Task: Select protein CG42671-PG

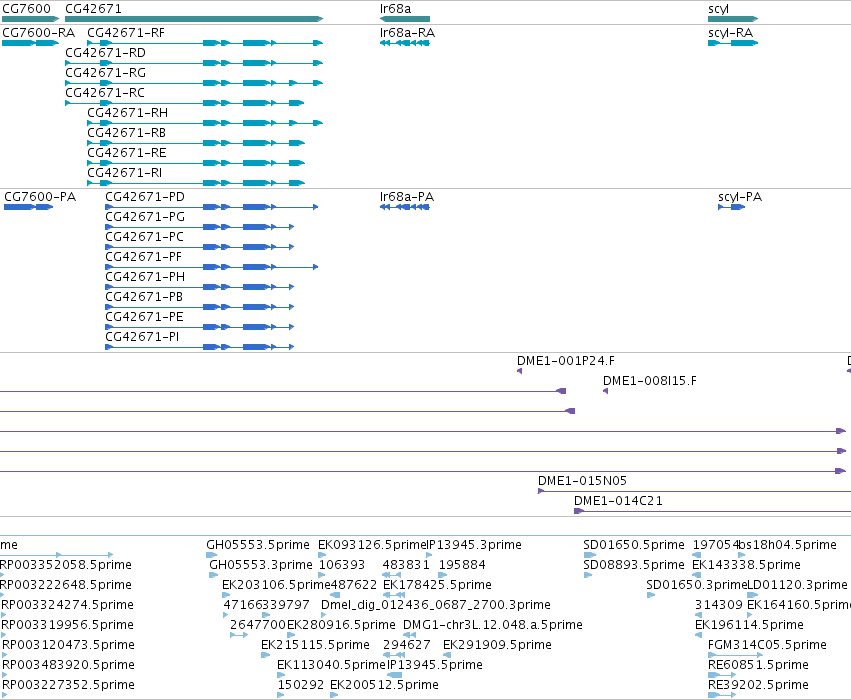Action: coord(145,217)
